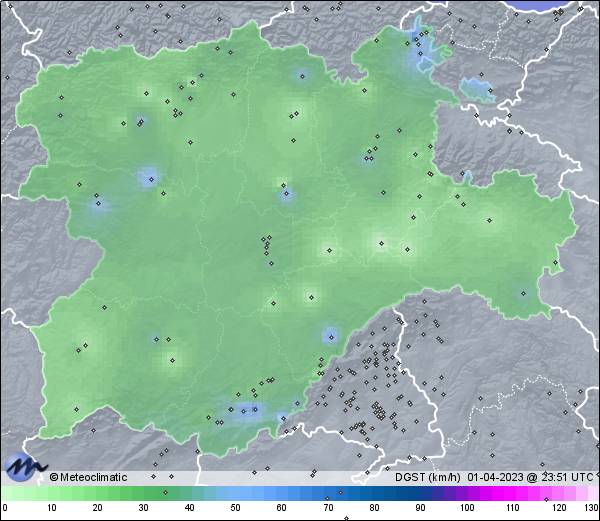Click the 80 value on wind scale

tap(374, 508)
